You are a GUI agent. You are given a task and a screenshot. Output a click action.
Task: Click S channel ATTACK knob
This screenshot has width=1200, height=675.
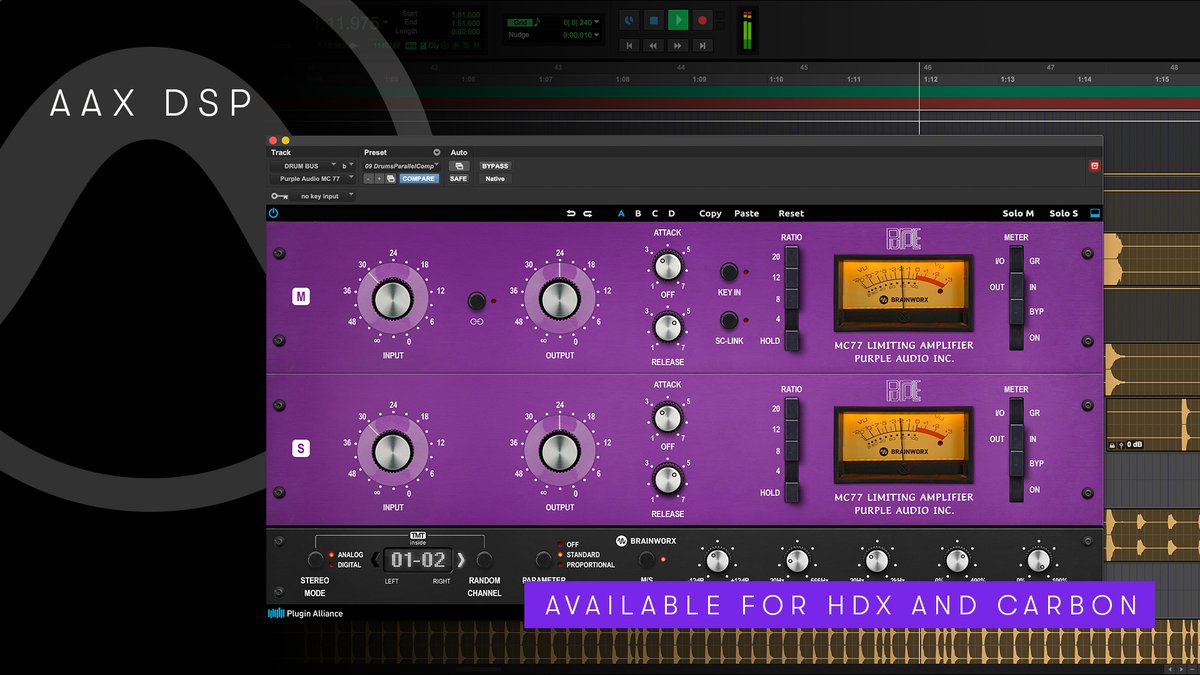point(667,416)
